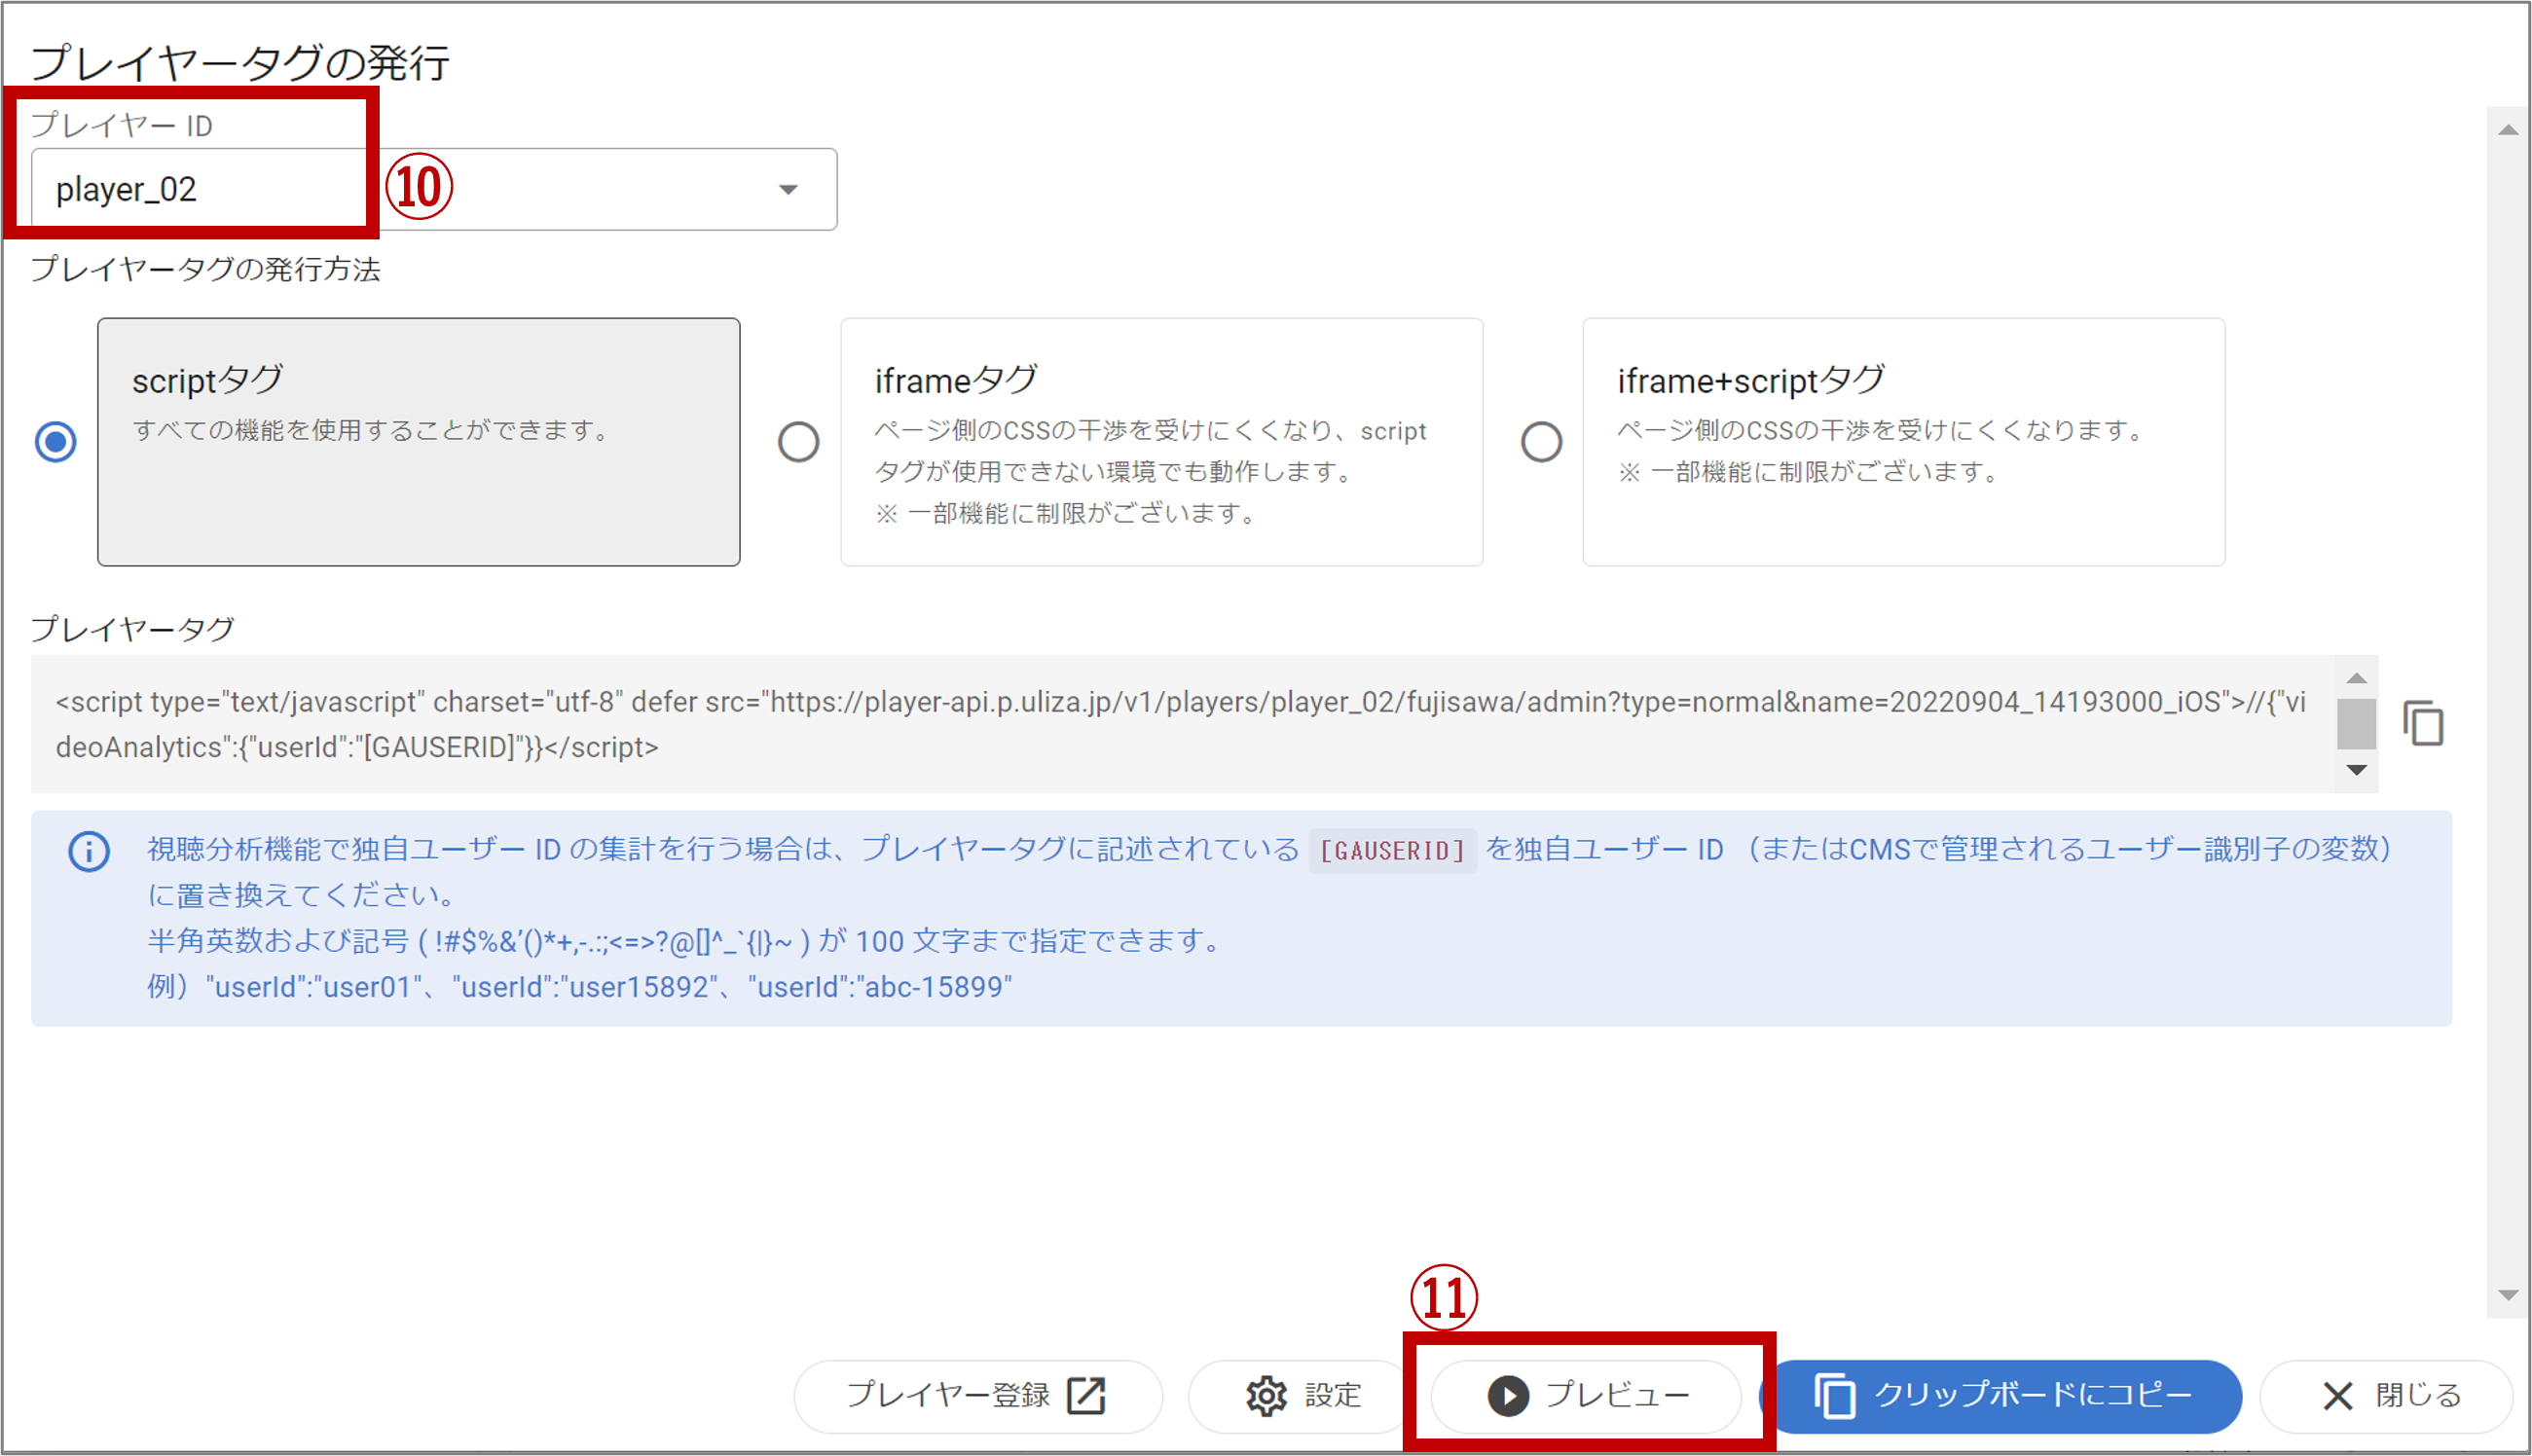2532x1456 pixels.
Task: Choose the iframe+script tag option card
Action: click(x=1903, y=442)
